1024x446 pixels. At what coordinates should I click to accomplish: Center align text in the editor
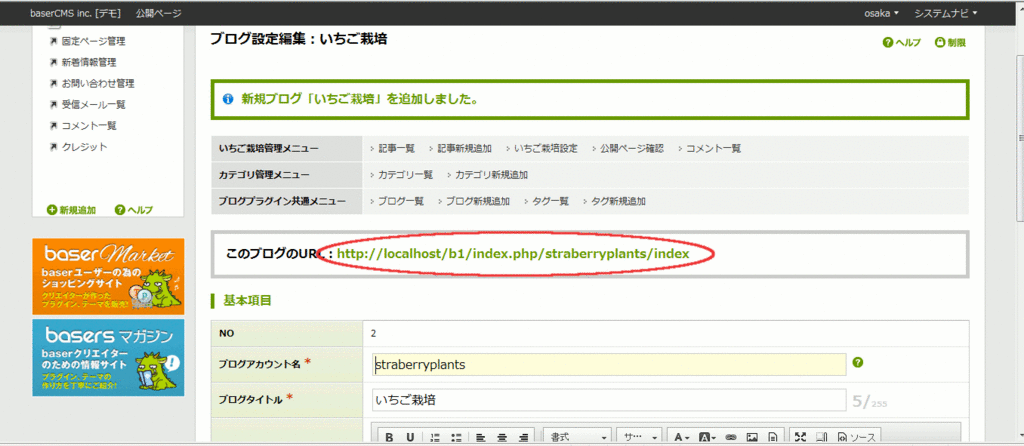pyautogui.click(x=502, y=438)
